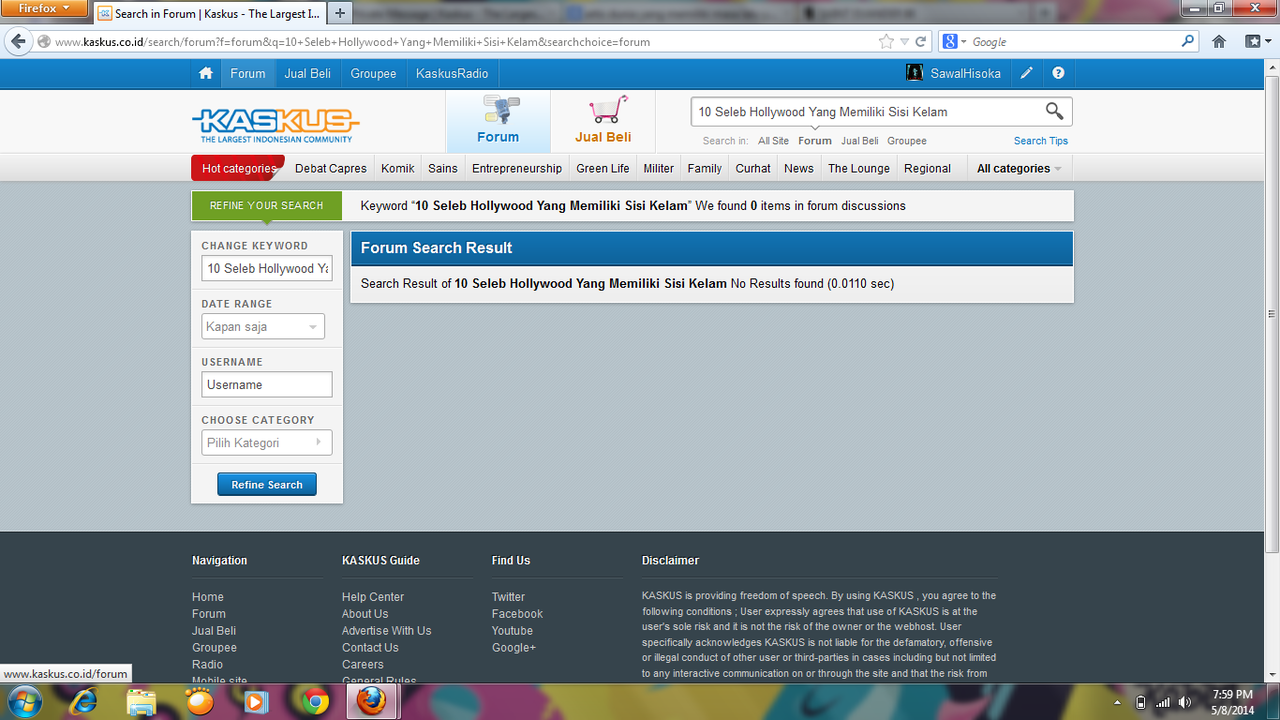The height and width of the screenshot is (720, 1280).
Task: Open the Entrepreneurship category
Action: pyautogui.click(x=517, y=168)
